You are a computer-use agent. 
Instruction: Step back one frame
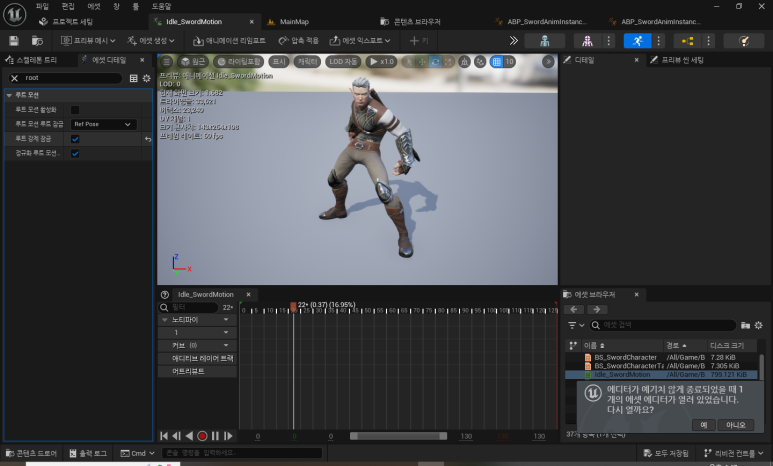(x=176, y=436)
